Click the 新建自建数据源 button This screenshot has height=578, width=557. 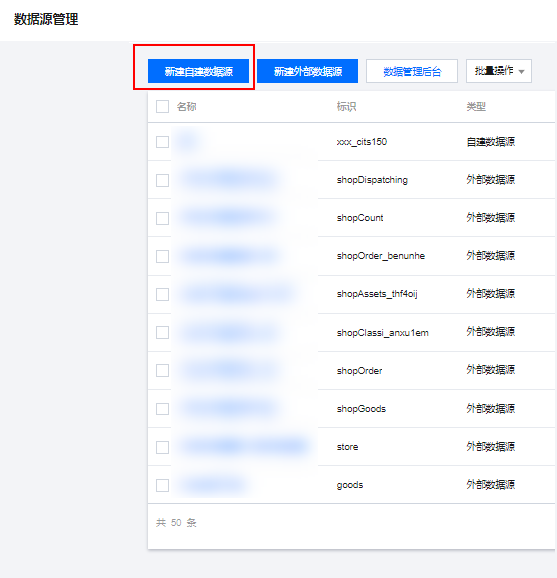[198, 71]
